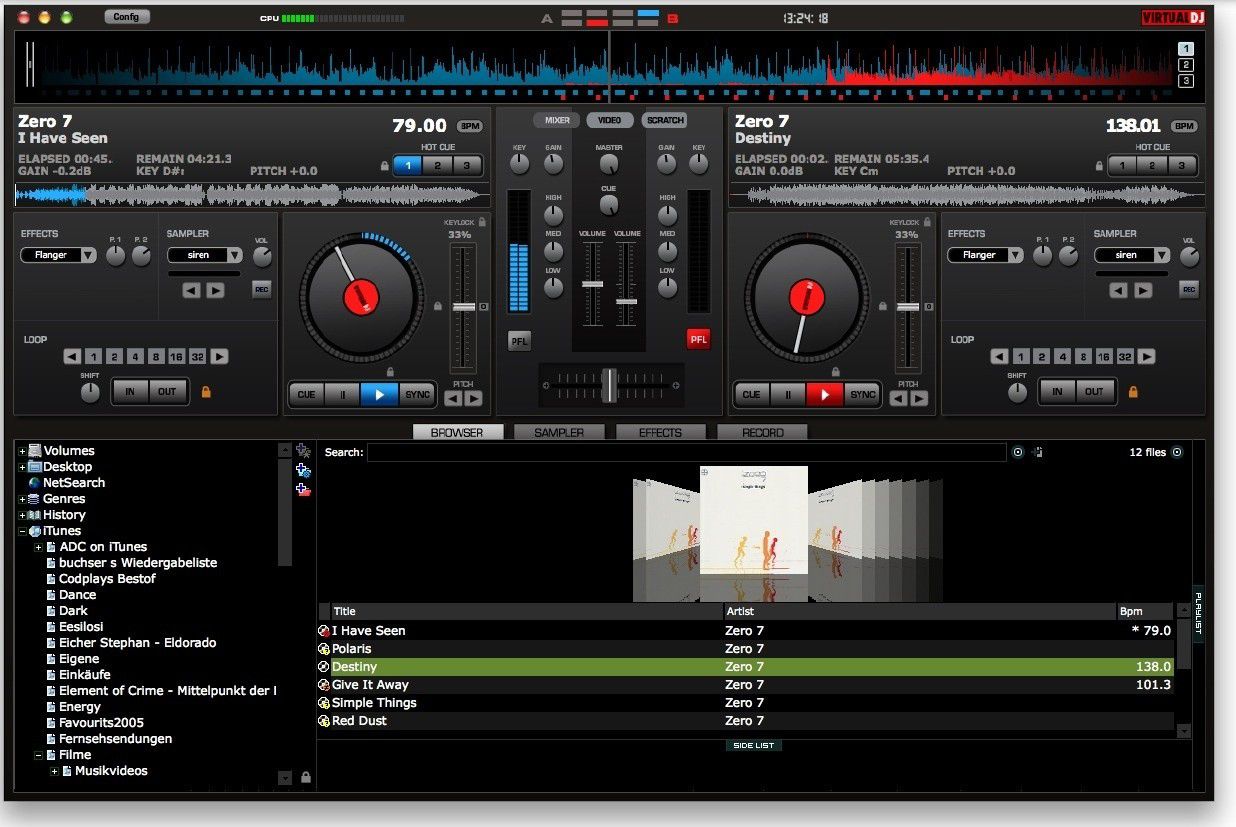Click the orange loop lock icon on left deck

206,392
